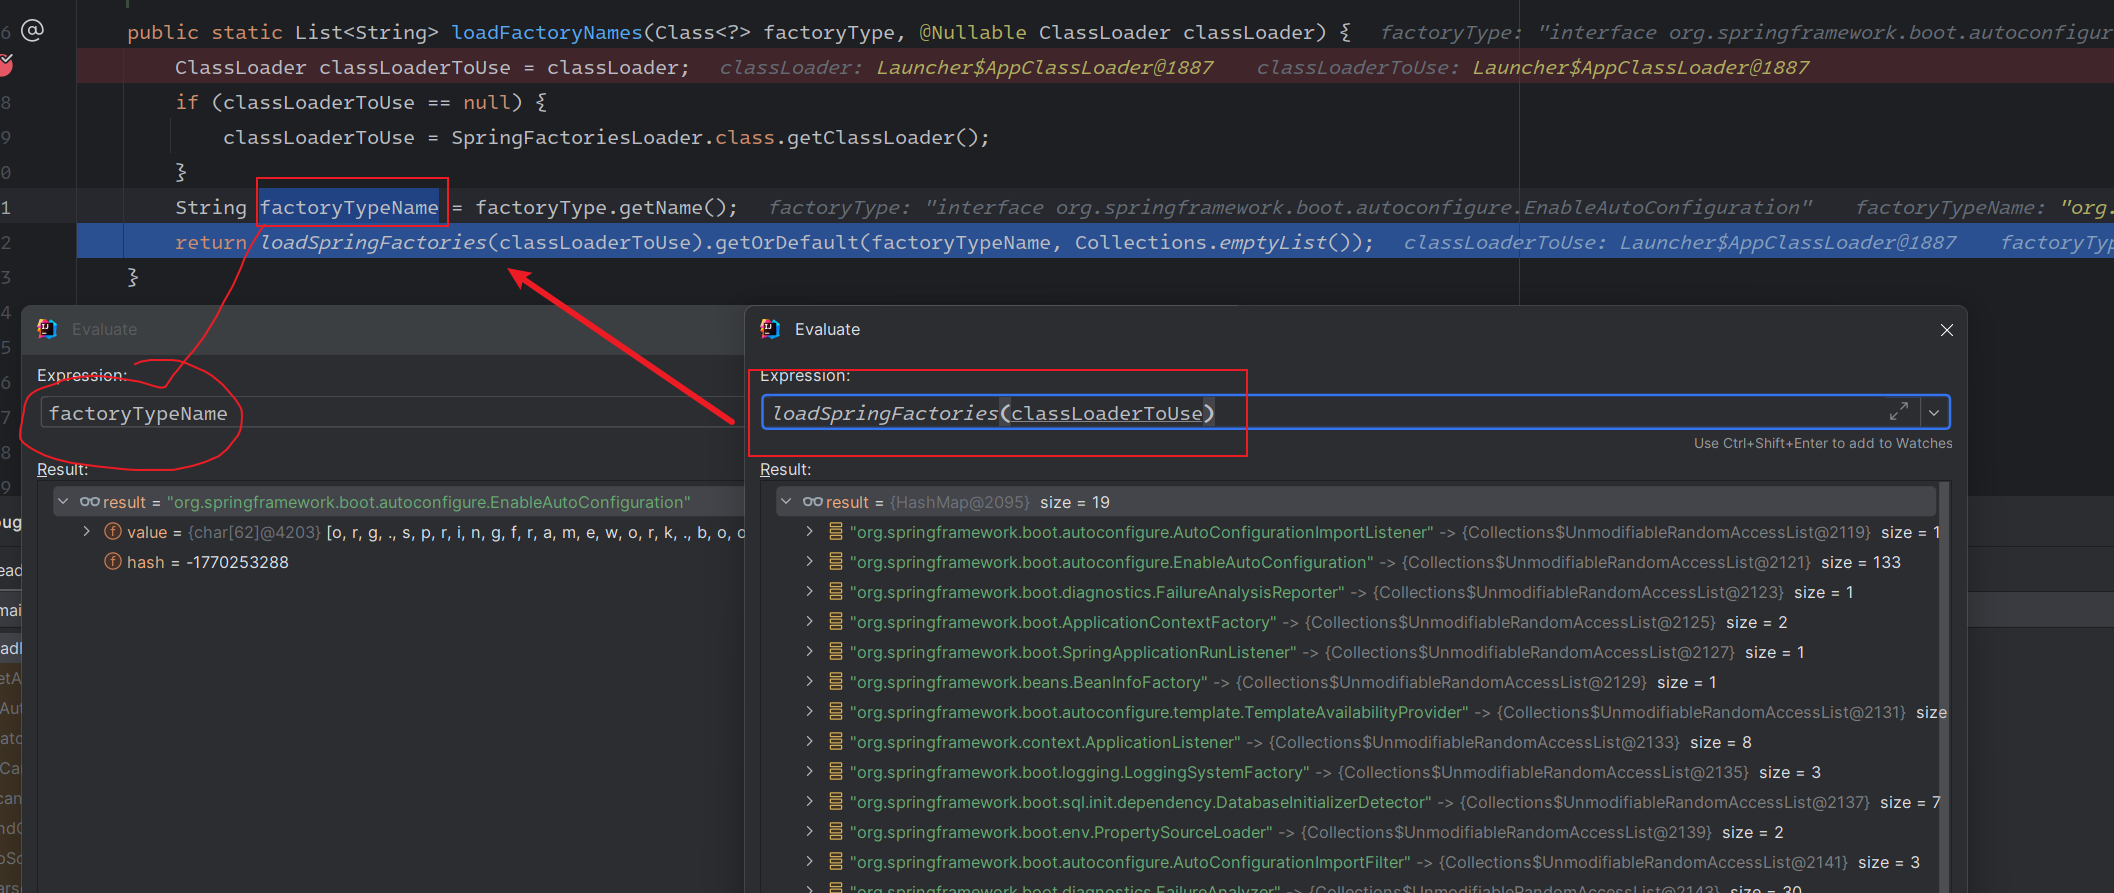Select the hash = -1770253288 row
Image resolution: width=2114 pixels, height=893 pixels.
tap(207, 562)
